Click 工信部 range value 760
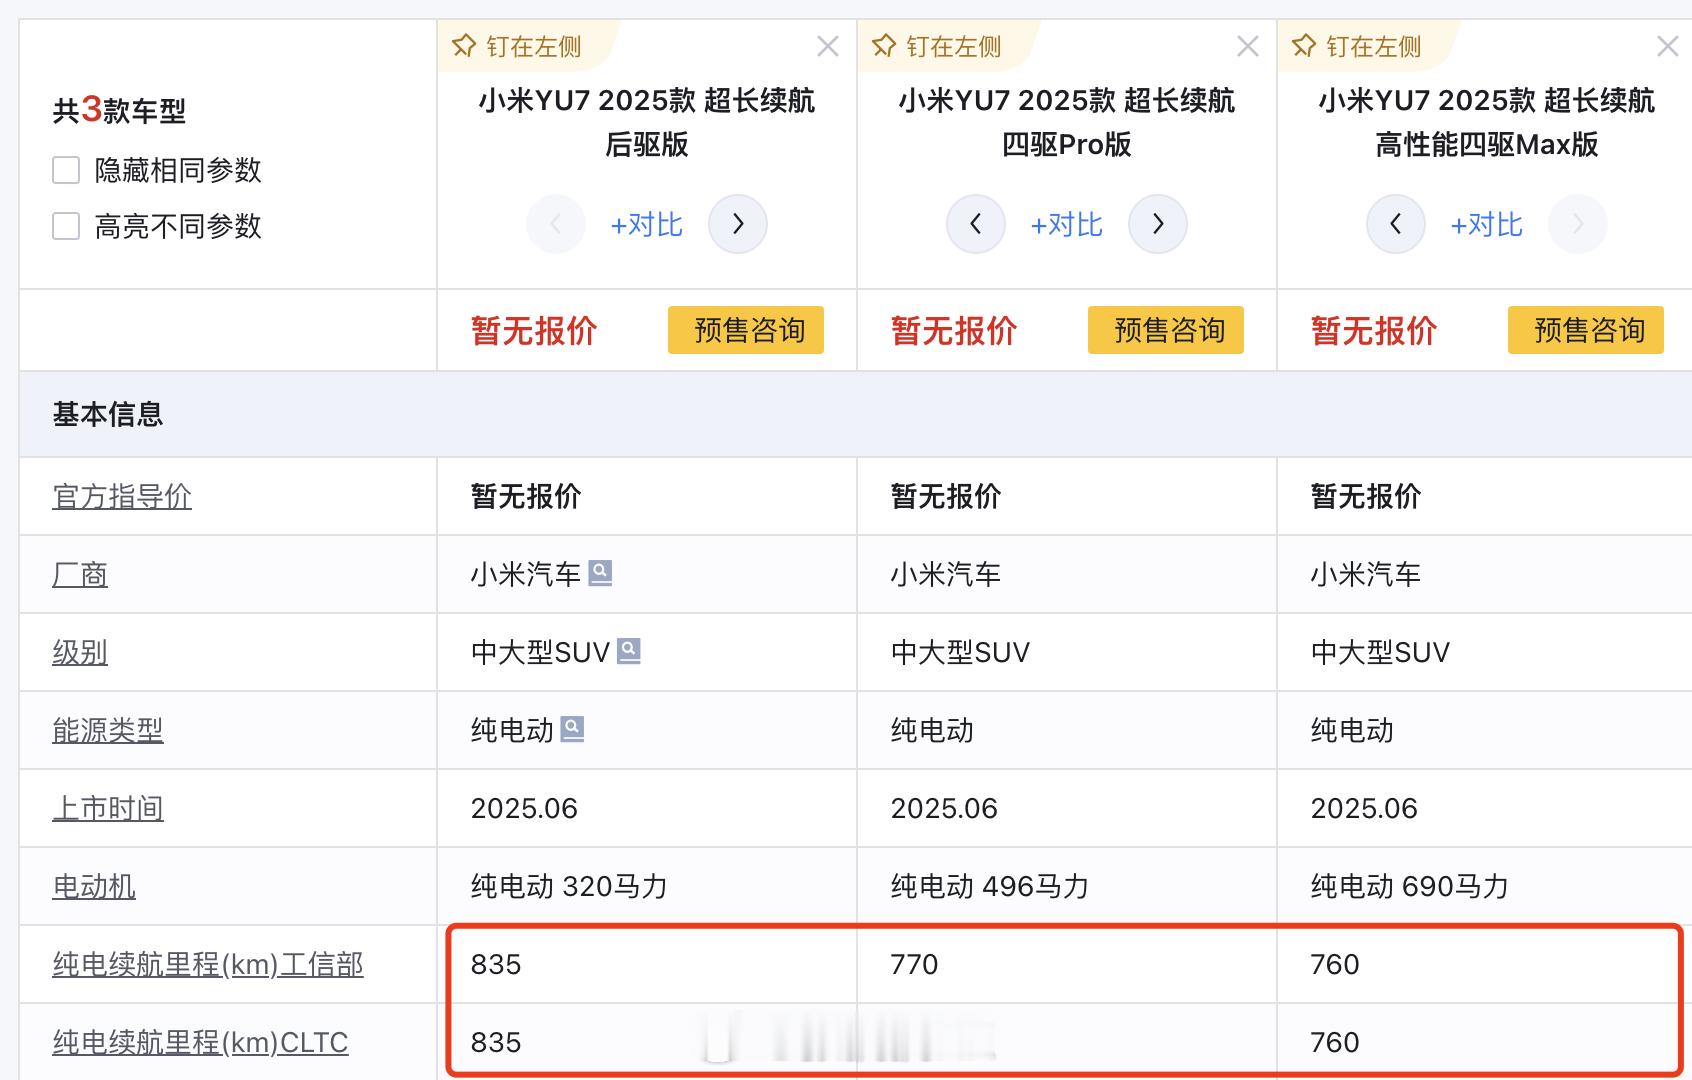The width and height of the screenshot is (1692, 1080). tap(1335, 964)
